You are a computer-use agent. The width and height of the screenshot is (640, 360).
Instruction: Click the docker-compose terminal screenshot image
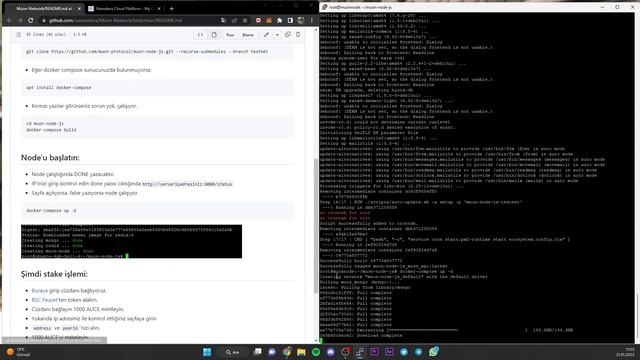pyautogui.click(x=131, y=241)
